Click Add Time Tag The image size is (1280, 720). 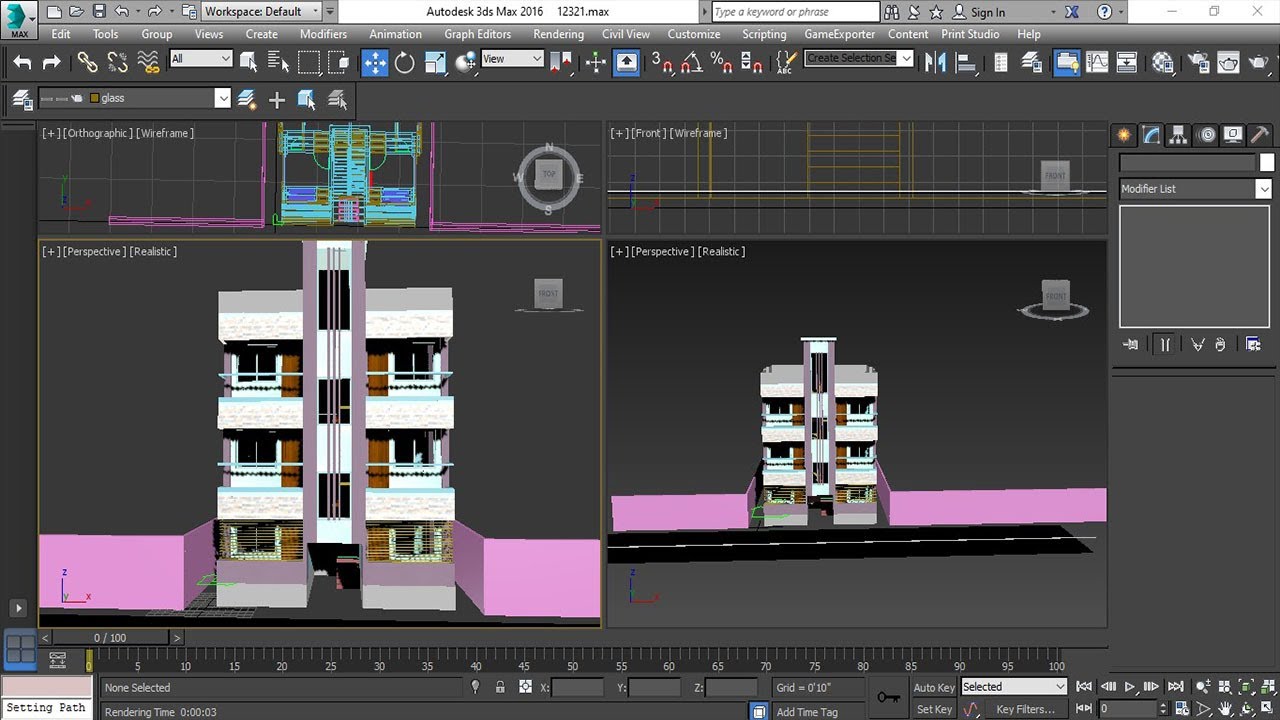[x=807, y=712]
